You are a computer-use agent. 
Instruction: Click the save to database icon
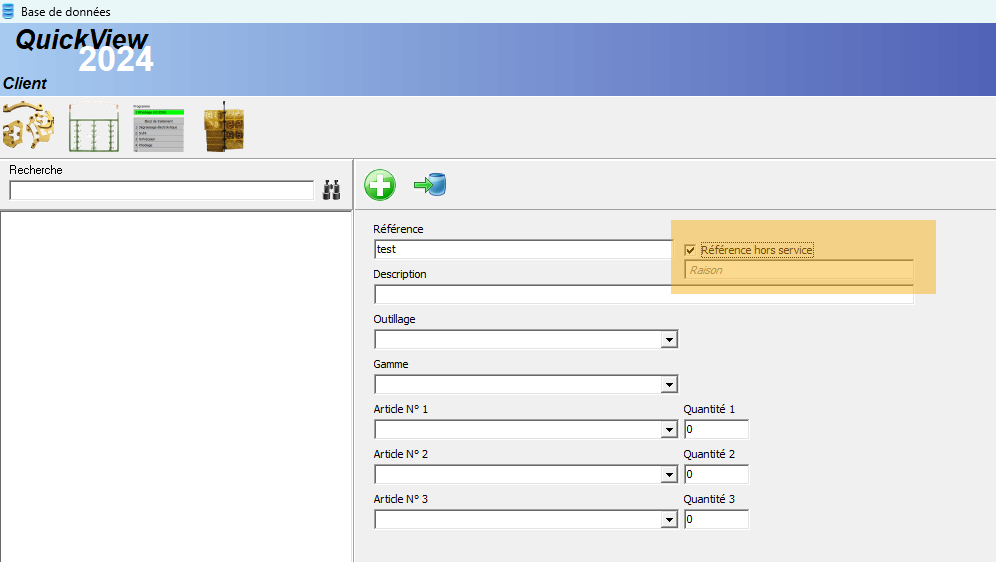[430, 185]
